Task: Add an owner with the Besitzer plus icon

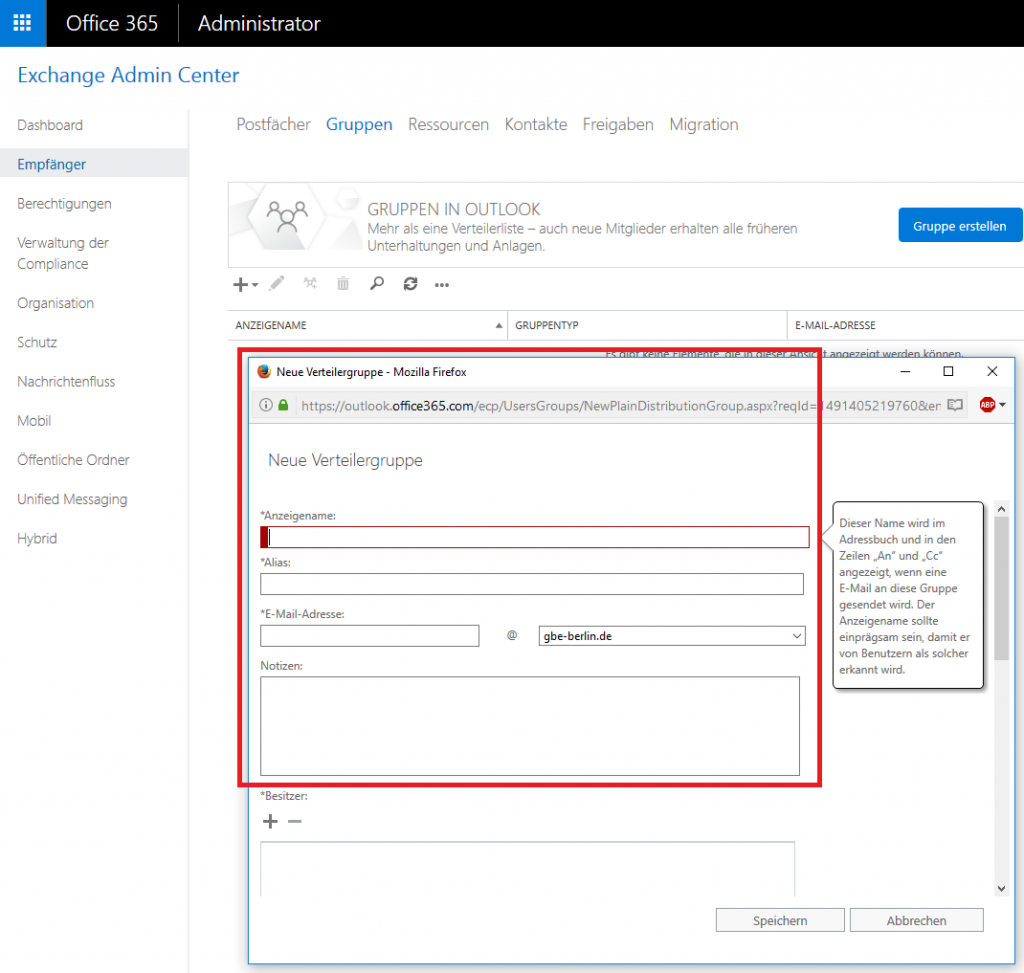Action: pyautogui.click(x=270, y=821)
